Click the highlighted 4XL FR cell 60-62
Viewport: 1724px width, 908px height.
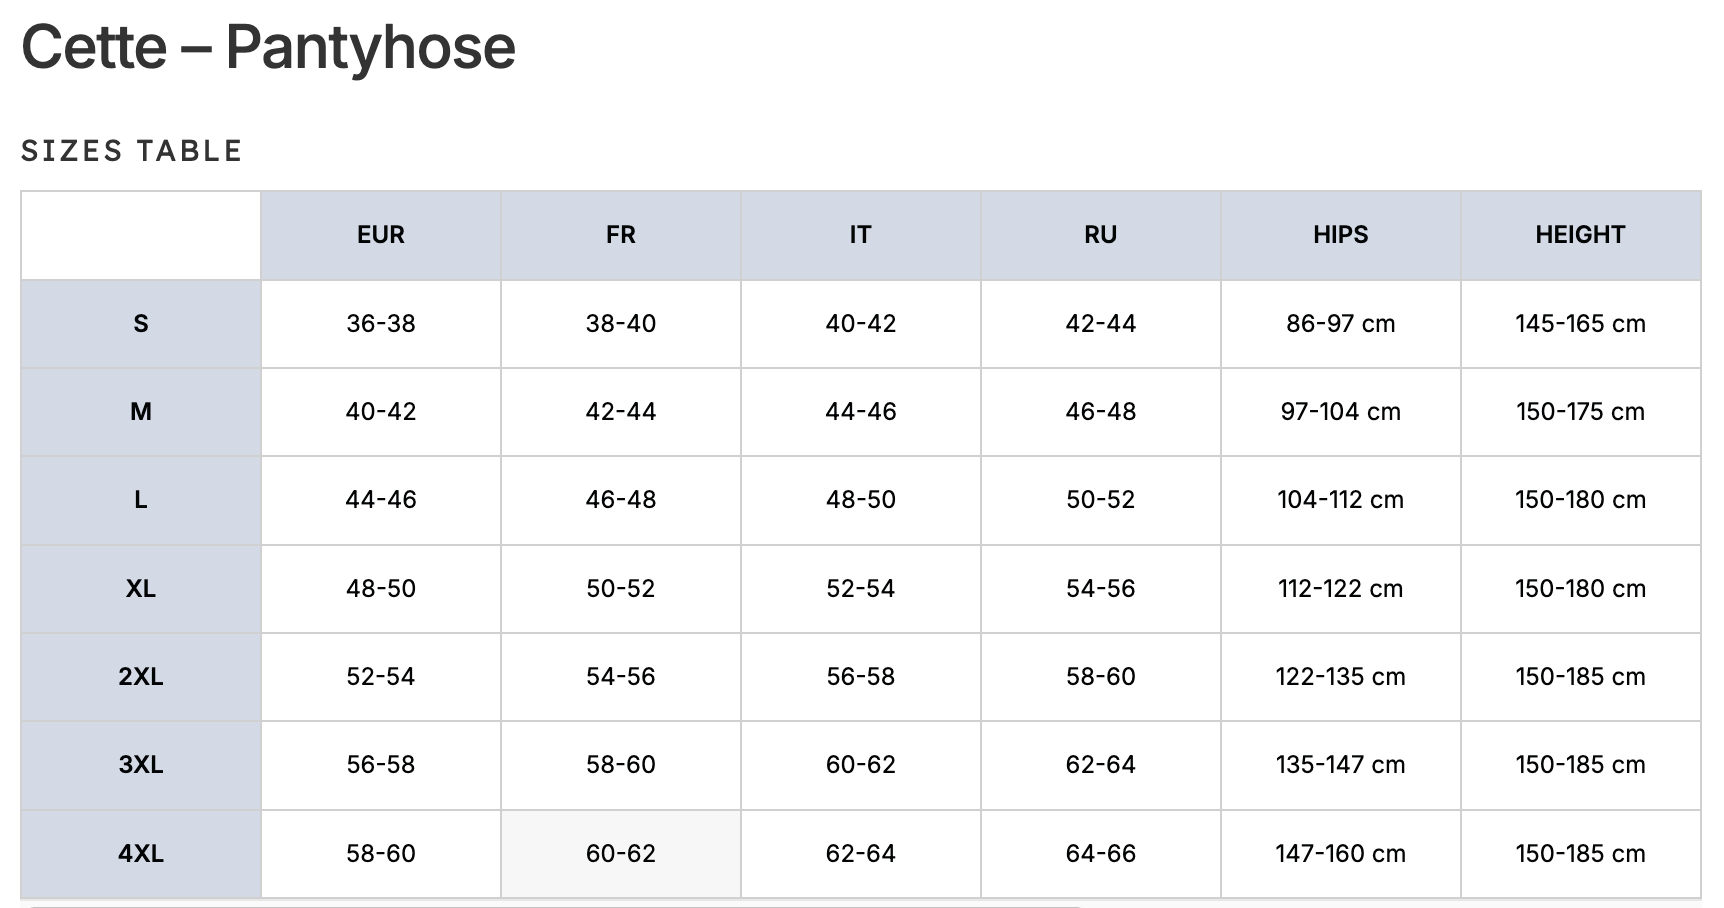(x=620, y=854)
